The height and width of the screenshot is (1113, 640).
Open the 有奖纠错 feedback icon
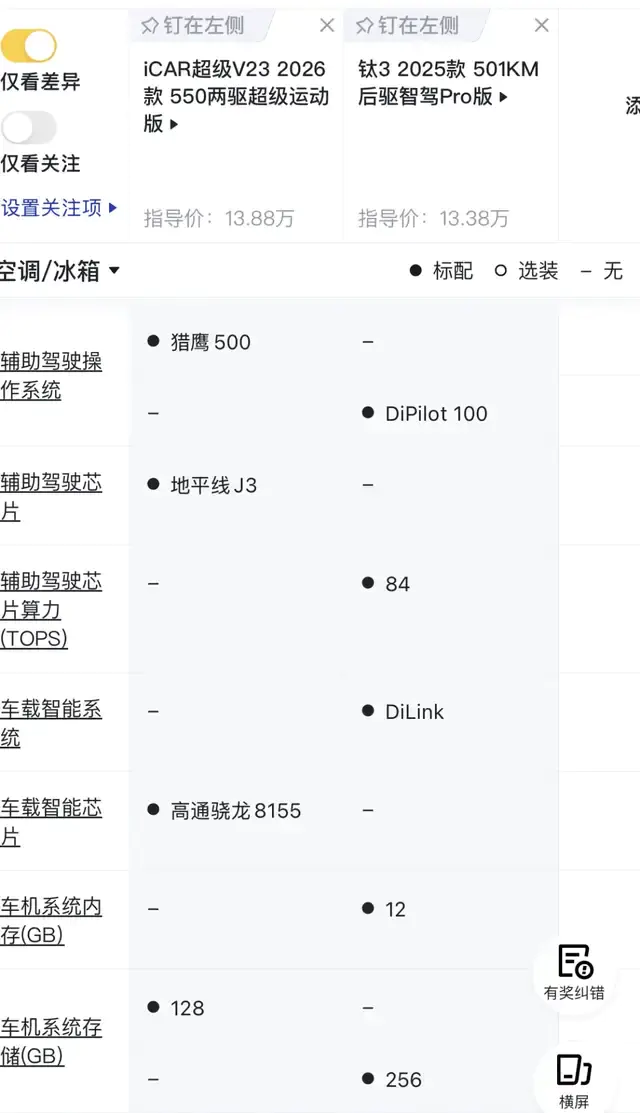coord(574,972)
